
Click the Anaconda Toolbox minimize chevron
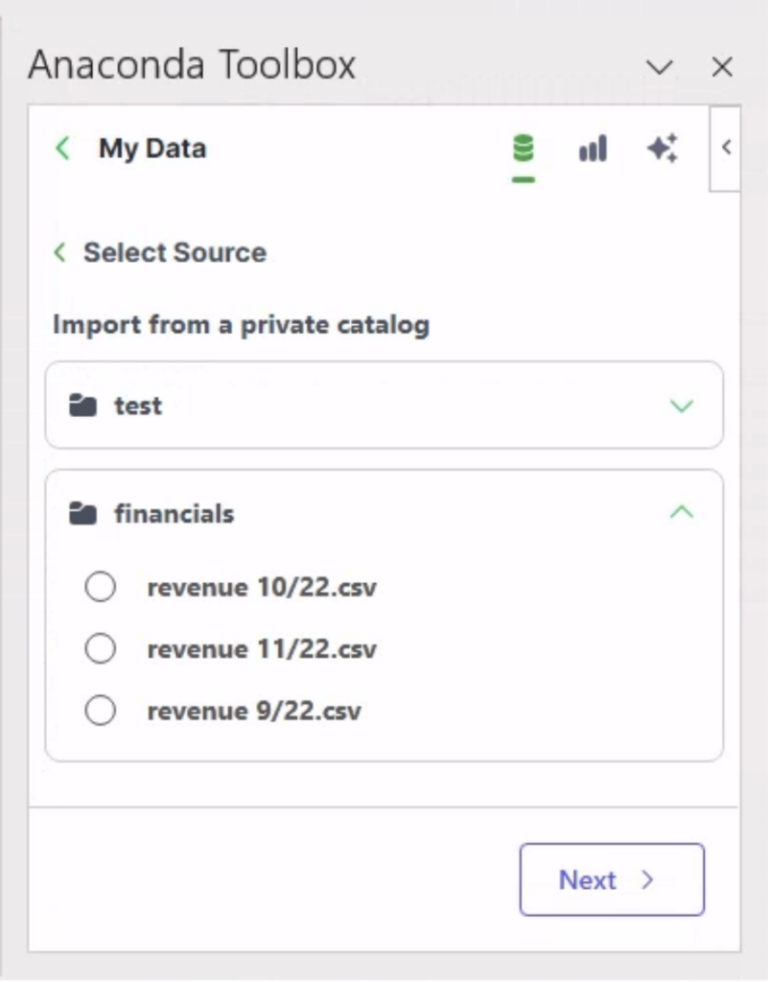659,68
